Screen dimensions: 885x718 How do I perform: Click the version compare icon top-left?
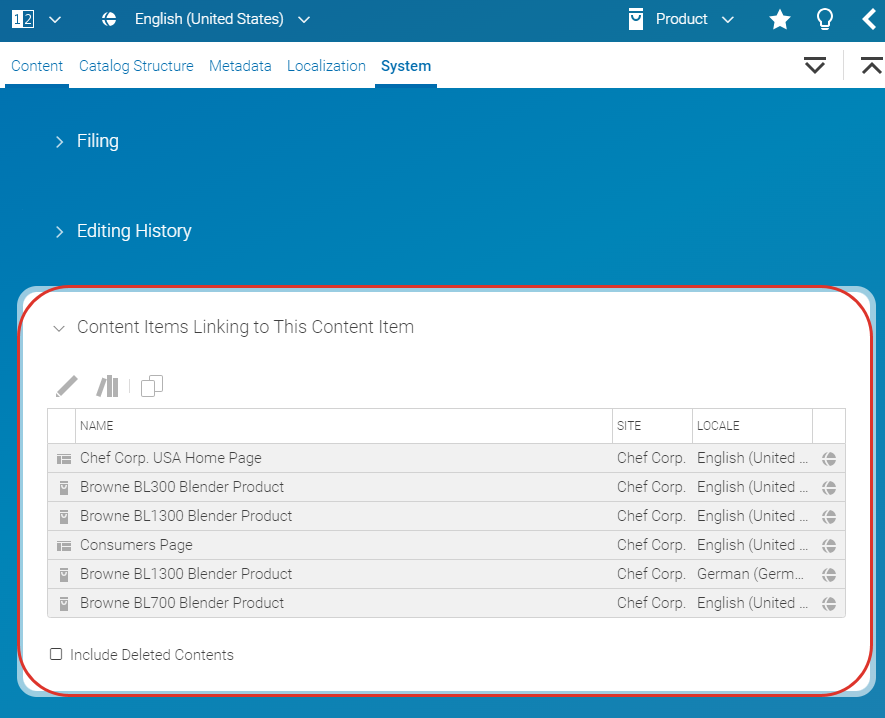click(23, 19)
